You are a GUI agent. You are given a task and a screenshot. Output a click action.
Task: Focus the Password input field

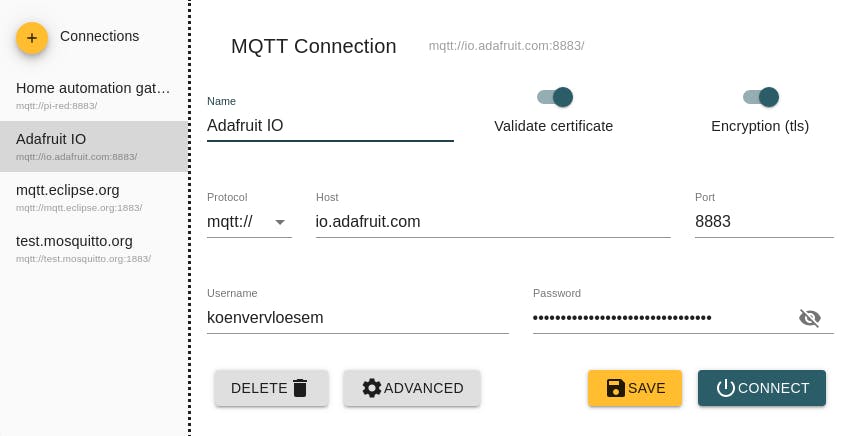[x=660, y=318]
